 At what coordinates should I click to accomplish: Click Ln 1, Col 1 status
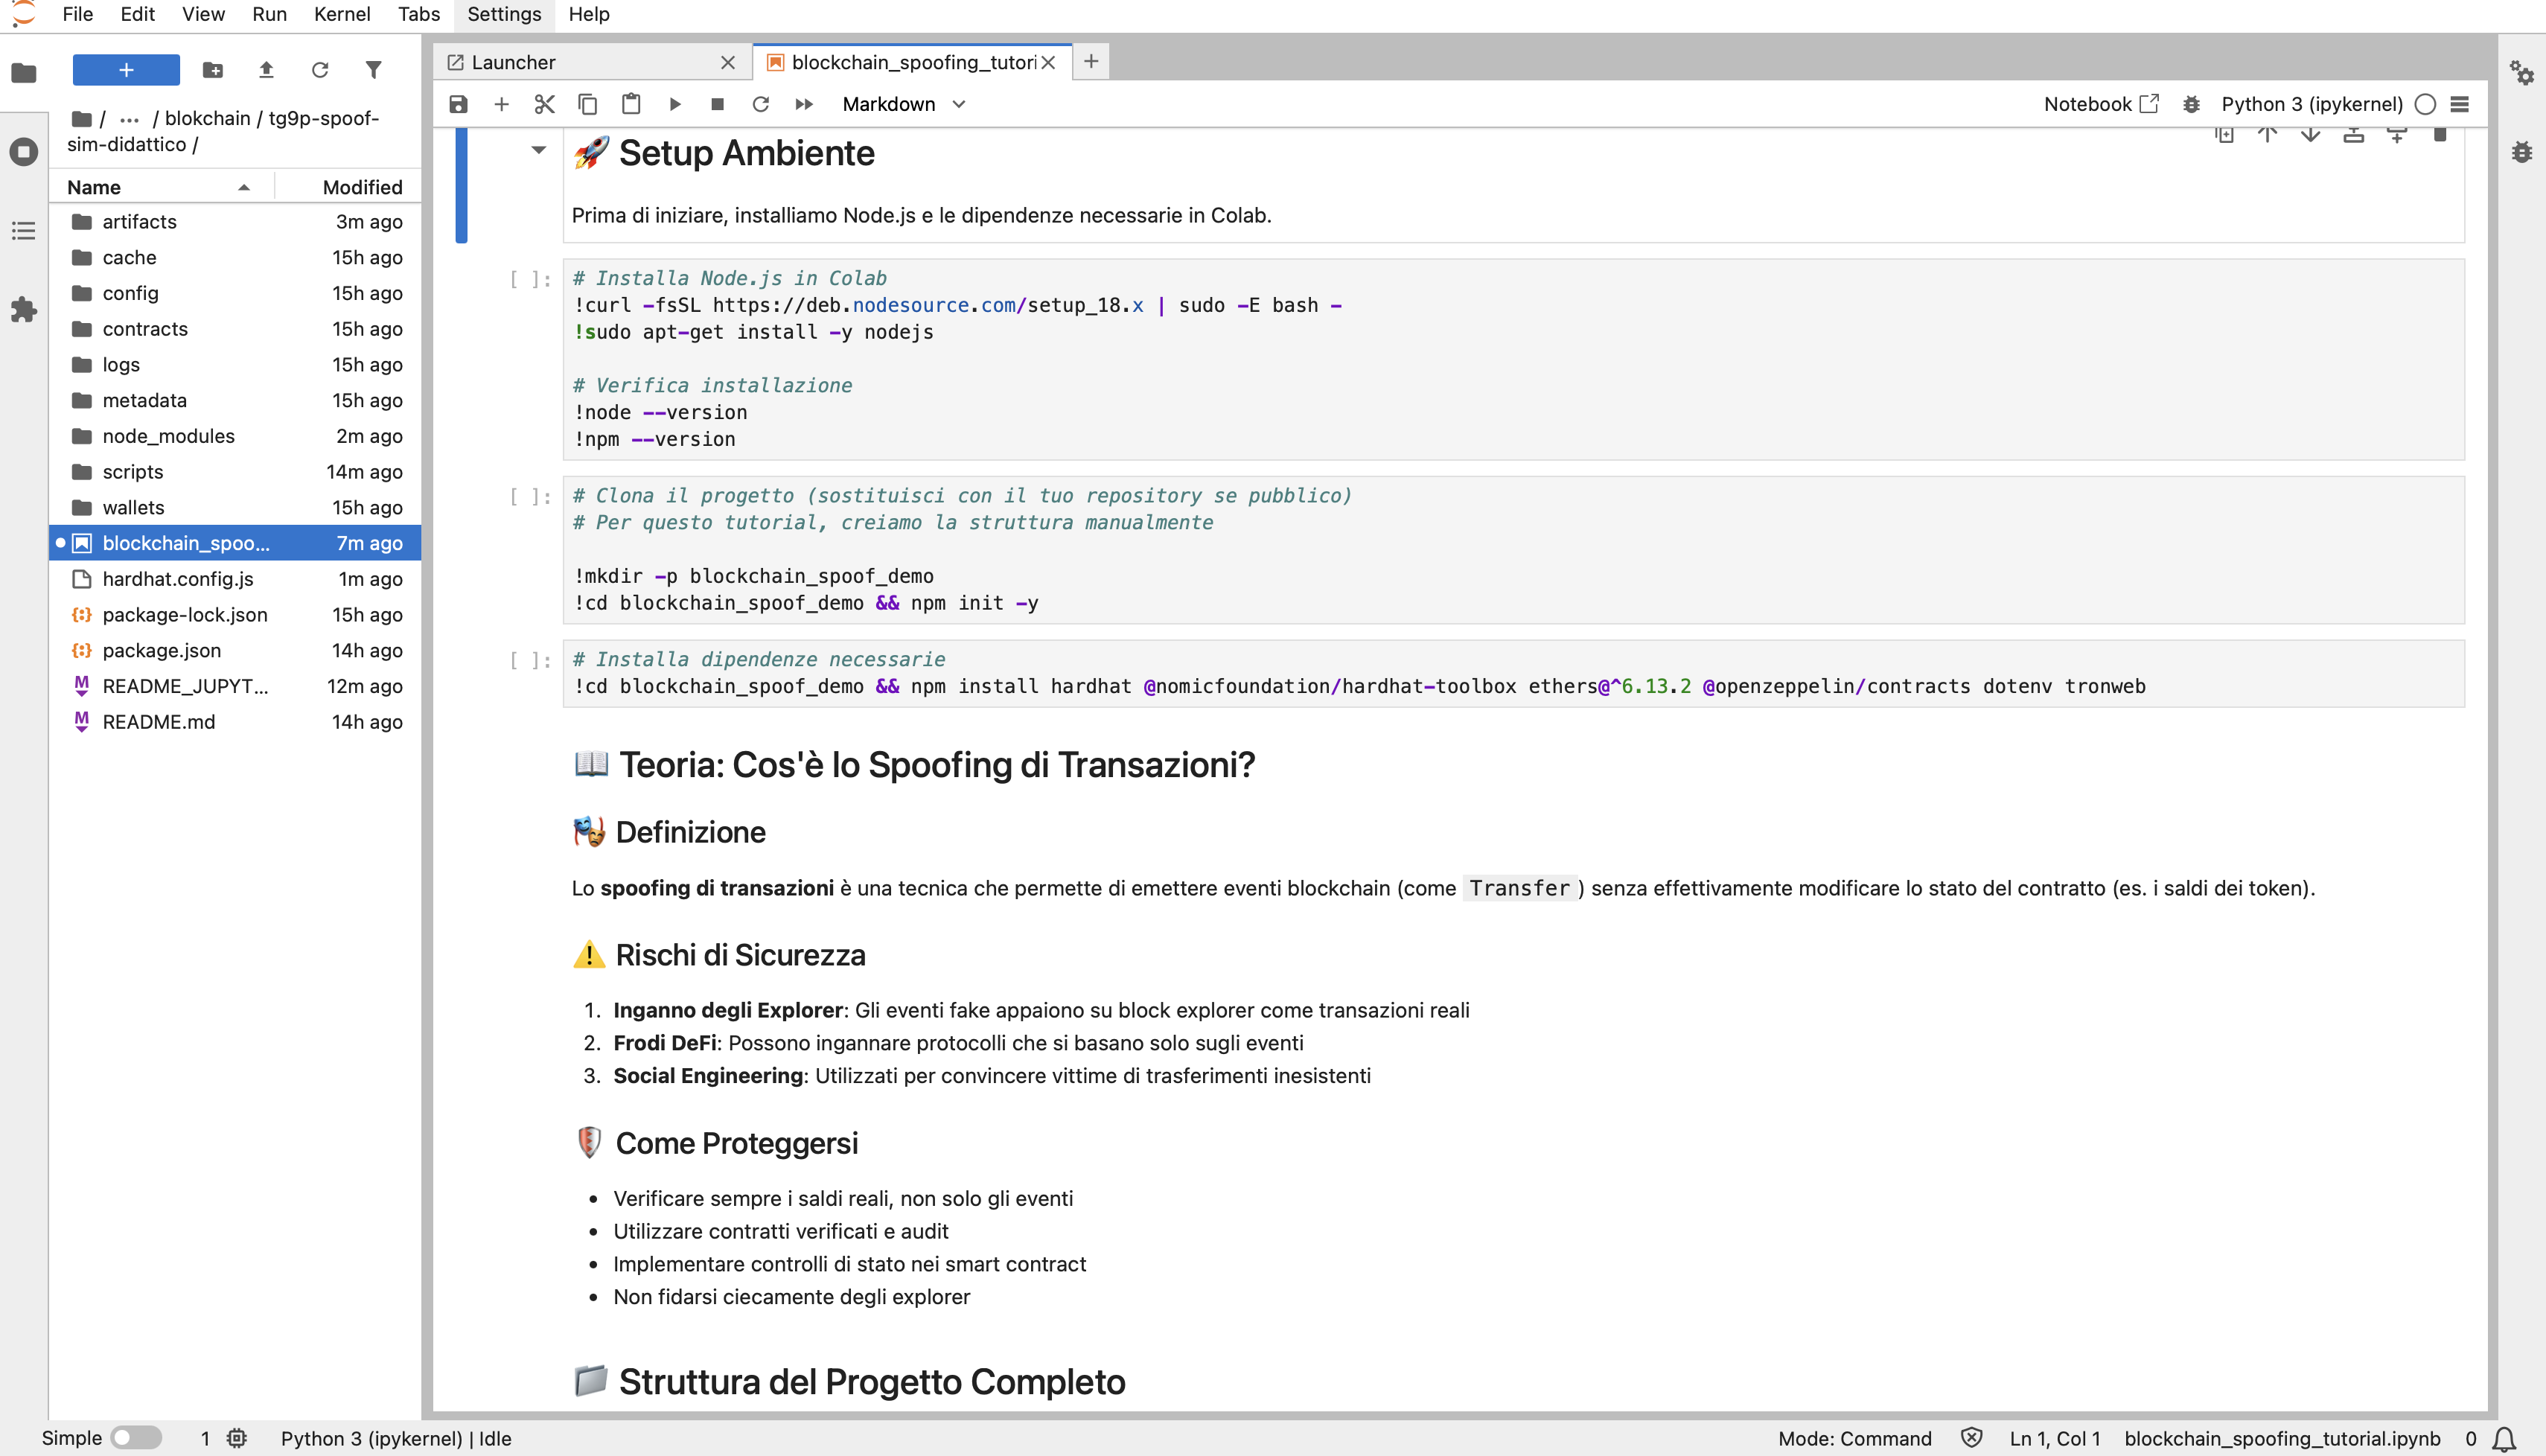point(2054,1438)
